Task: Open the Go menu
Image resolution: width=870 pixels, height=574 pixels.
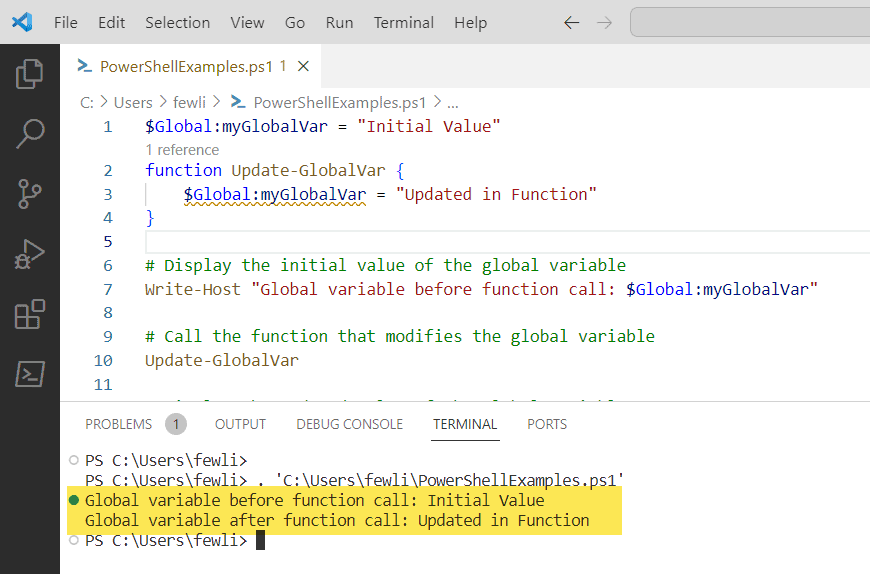Action: click(295, 23)
